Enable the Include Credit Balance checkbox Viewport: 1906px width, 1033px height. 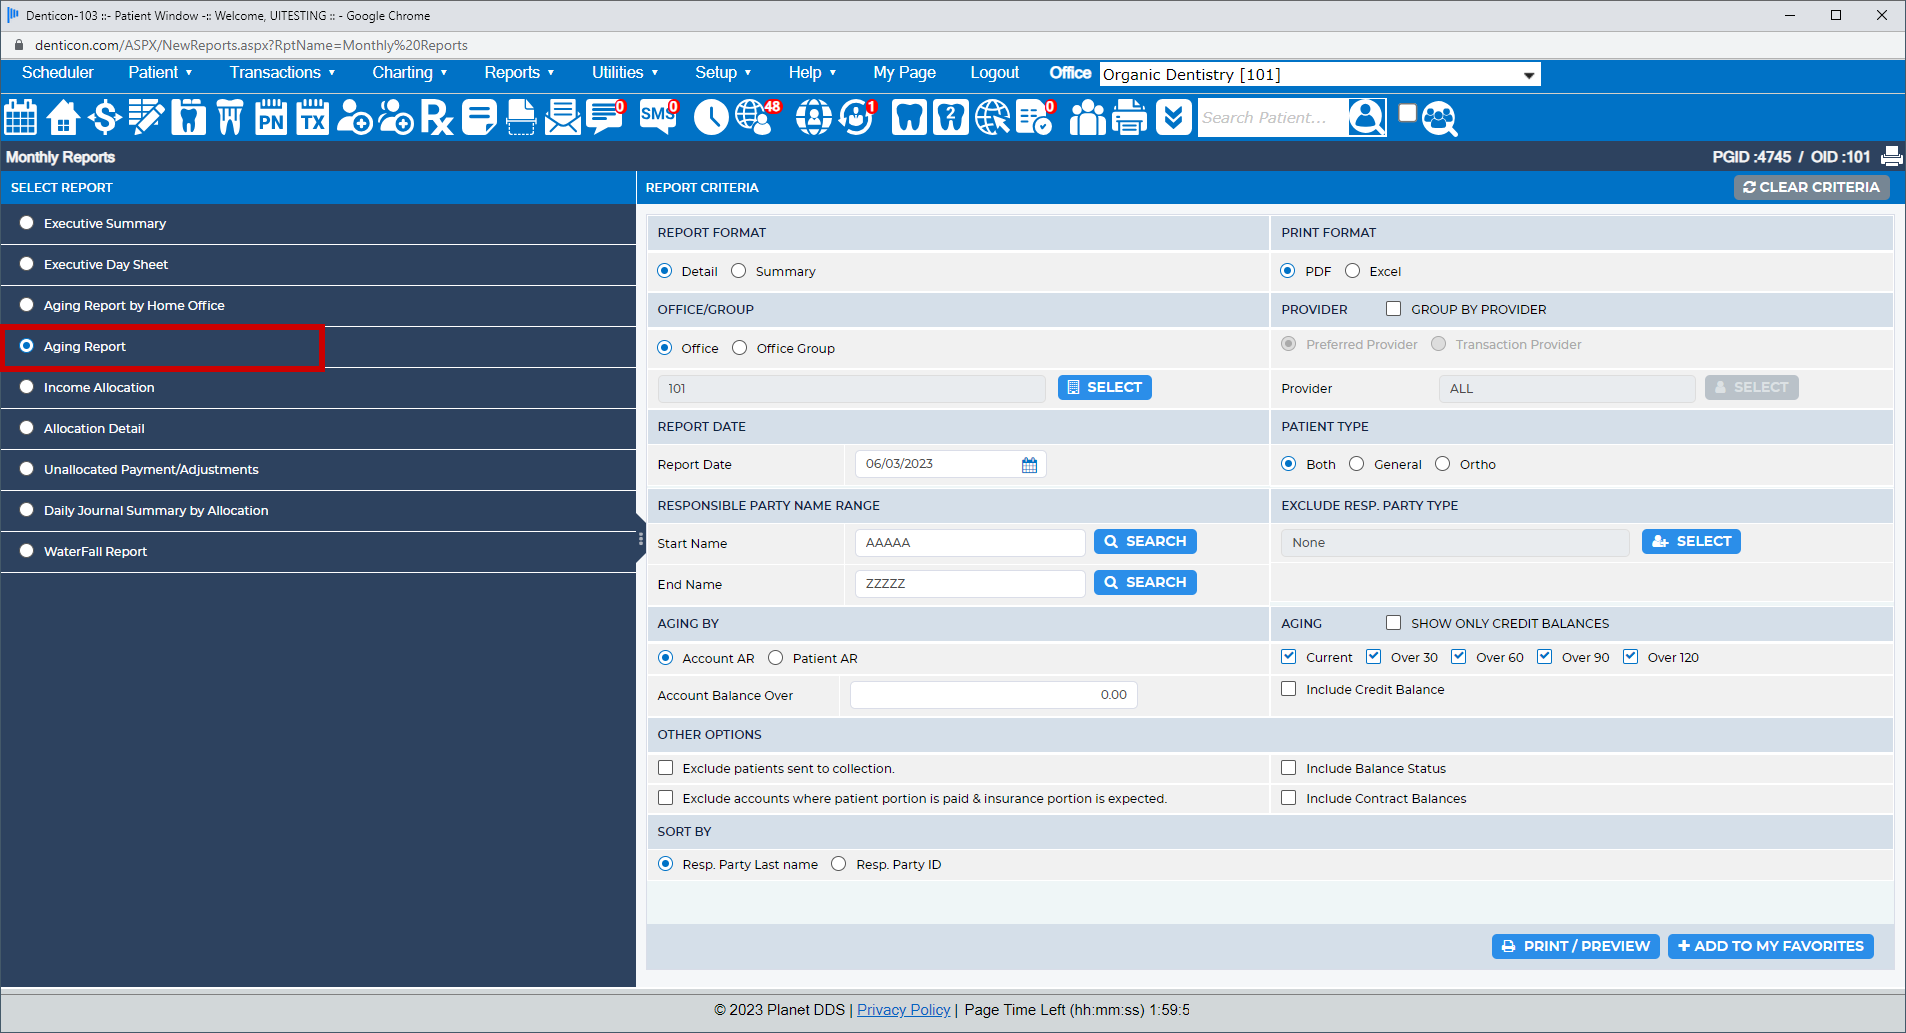(x=1288, y=688)
